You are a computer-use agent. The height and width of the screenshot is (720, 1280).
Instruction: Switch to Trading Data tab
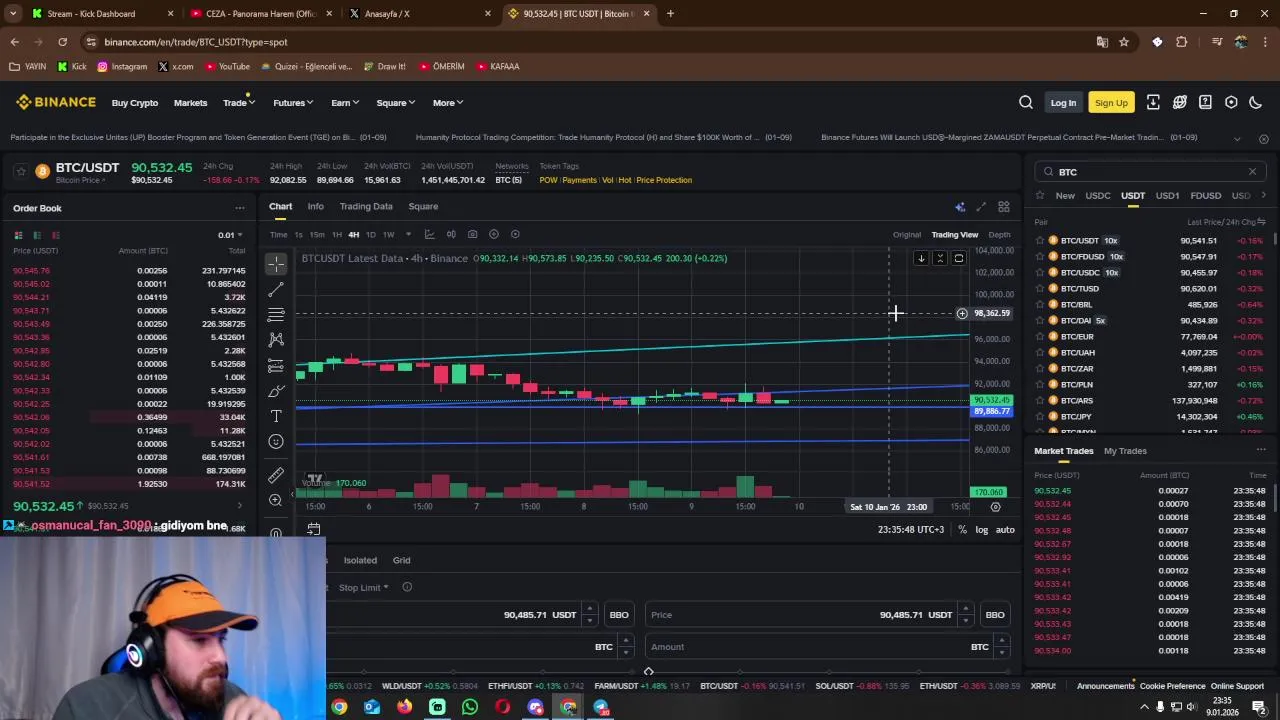click(366, 207)
